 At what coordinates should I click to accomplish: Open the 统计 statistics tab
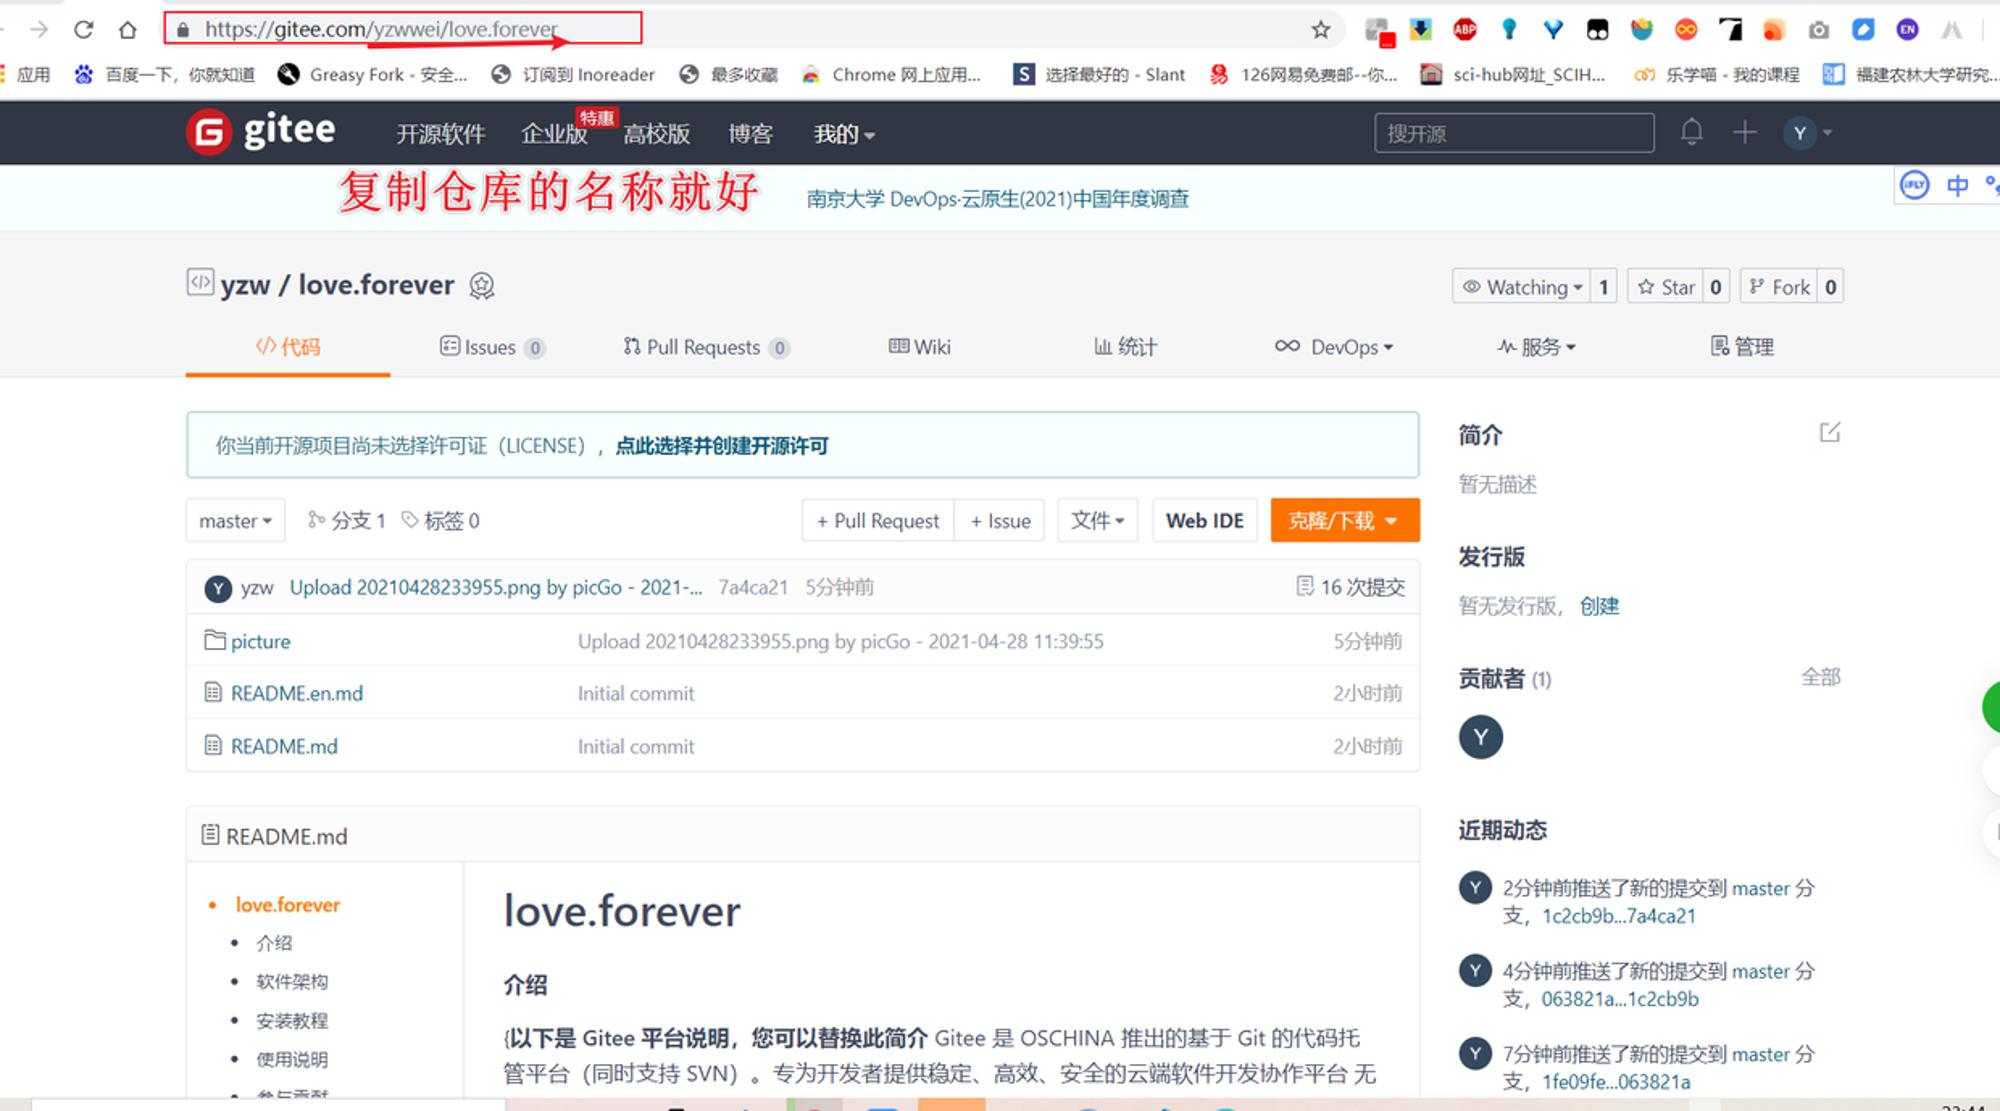1125,347
